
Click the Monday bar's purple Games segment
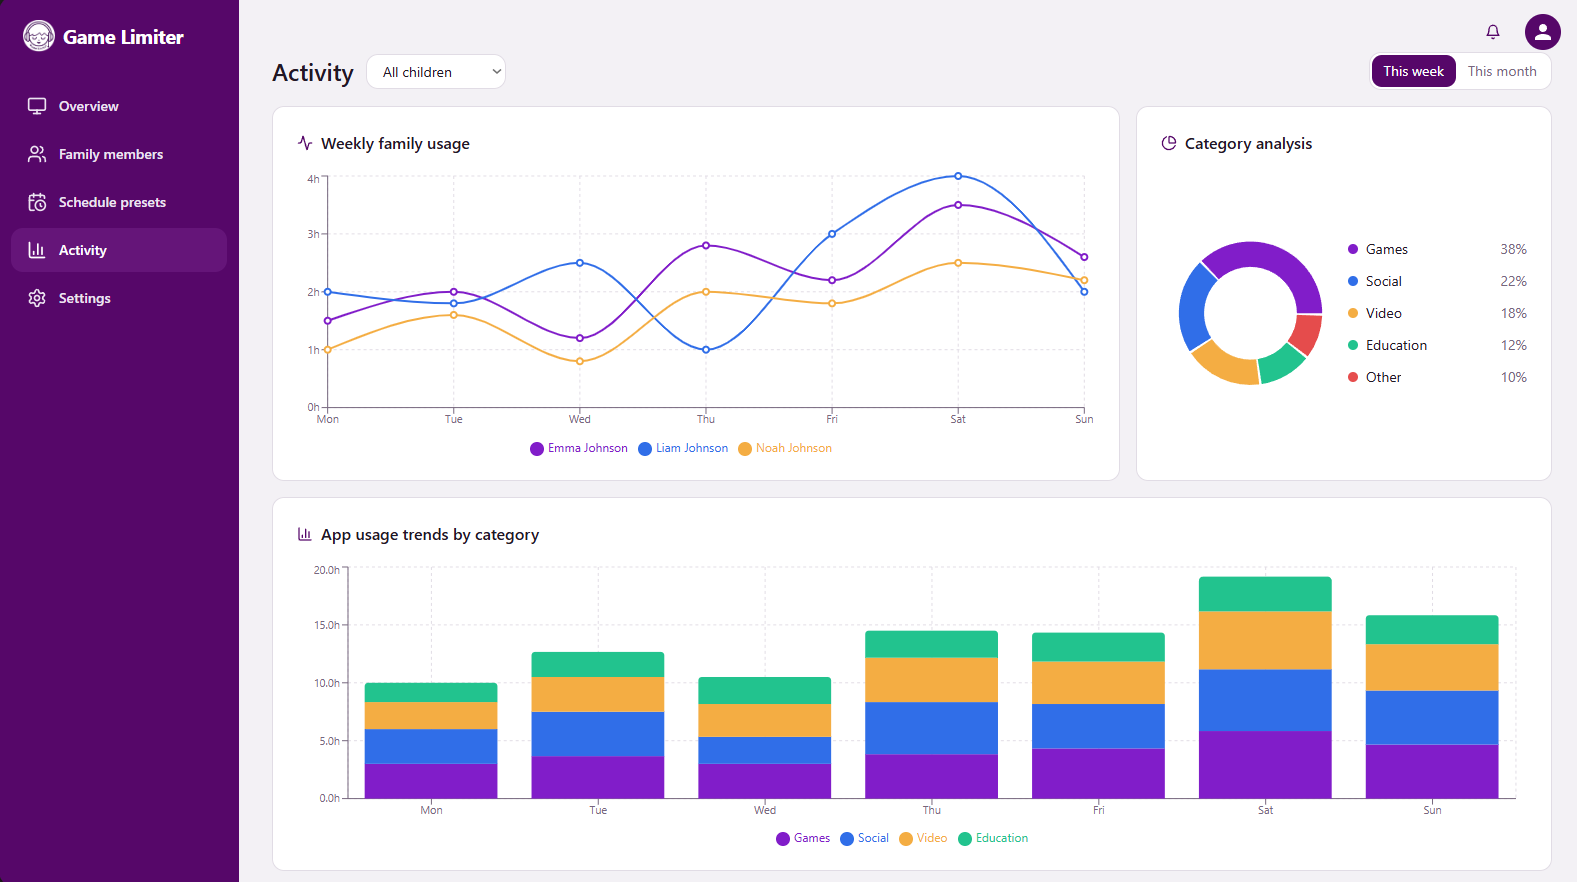click(431, 781)
